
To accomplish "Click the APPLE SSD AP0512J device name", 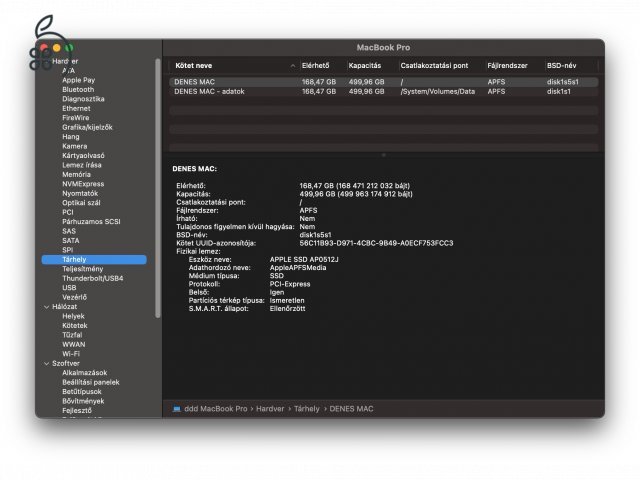I will point(304,259).
